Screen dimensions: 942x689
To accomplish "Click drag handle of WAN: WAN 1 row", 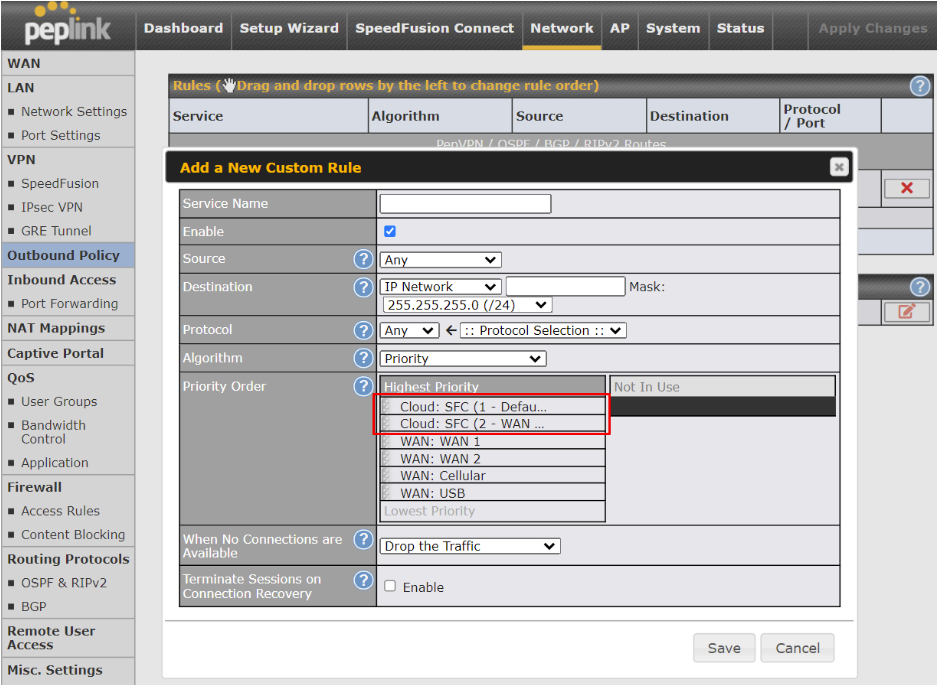I will coord(388,443).
